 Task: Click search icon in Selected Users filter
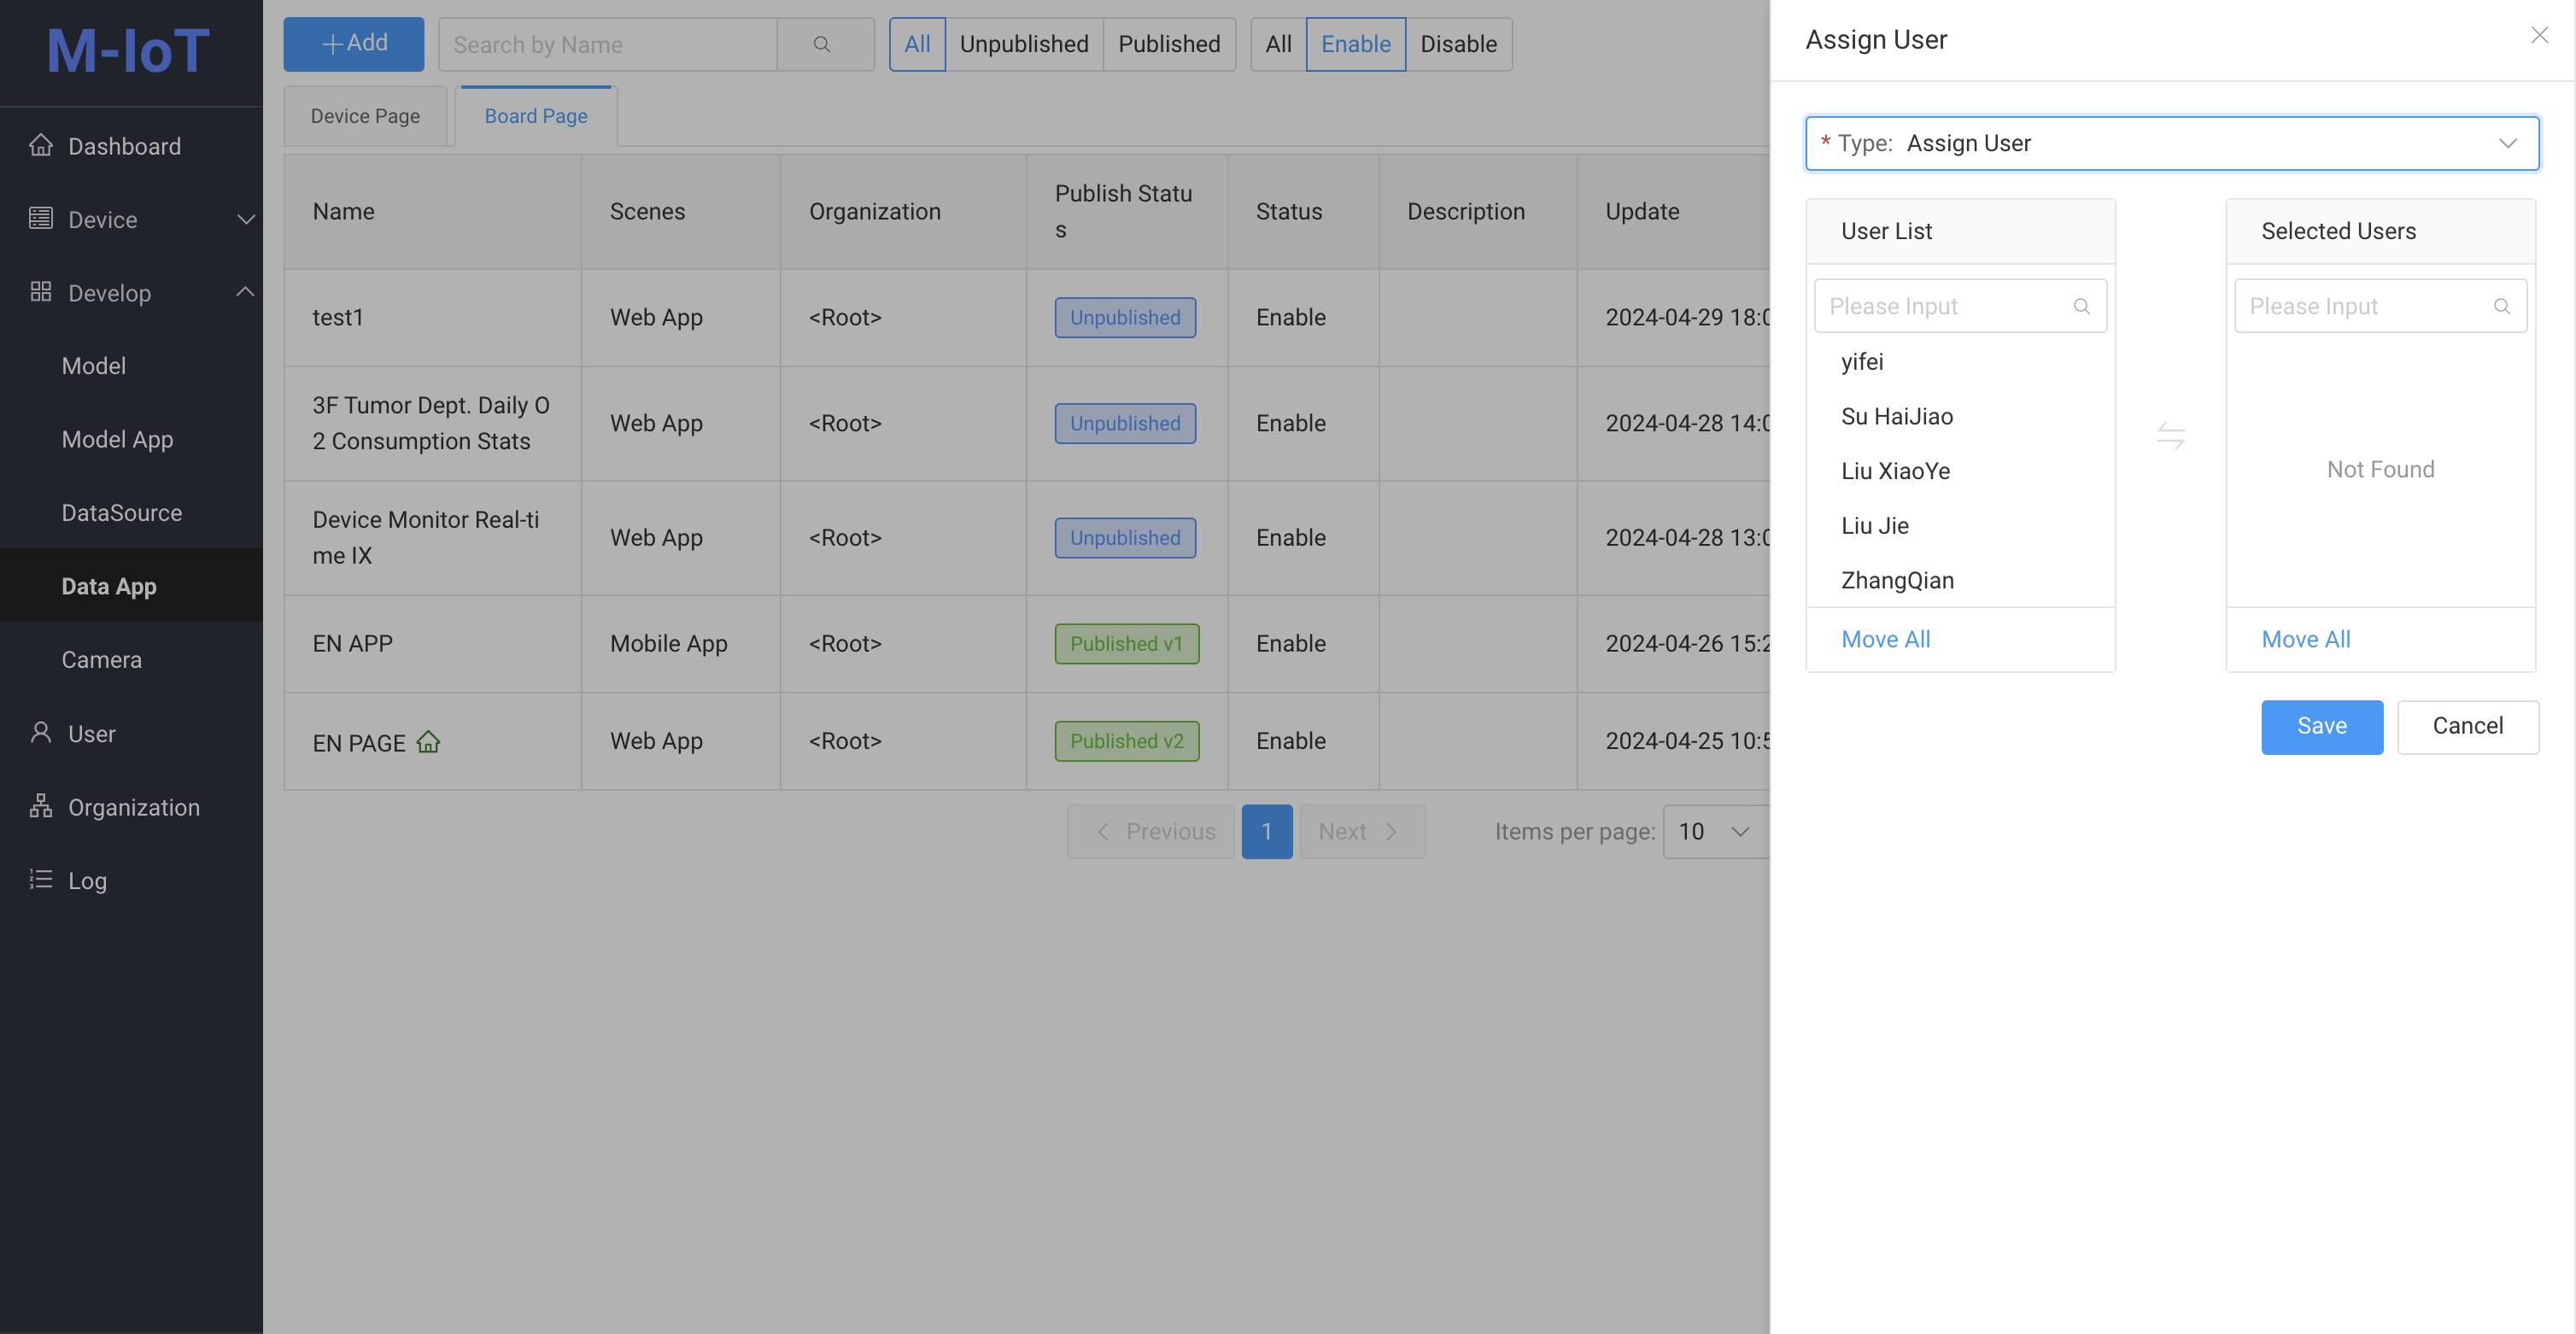click(x=2501, y=306)
